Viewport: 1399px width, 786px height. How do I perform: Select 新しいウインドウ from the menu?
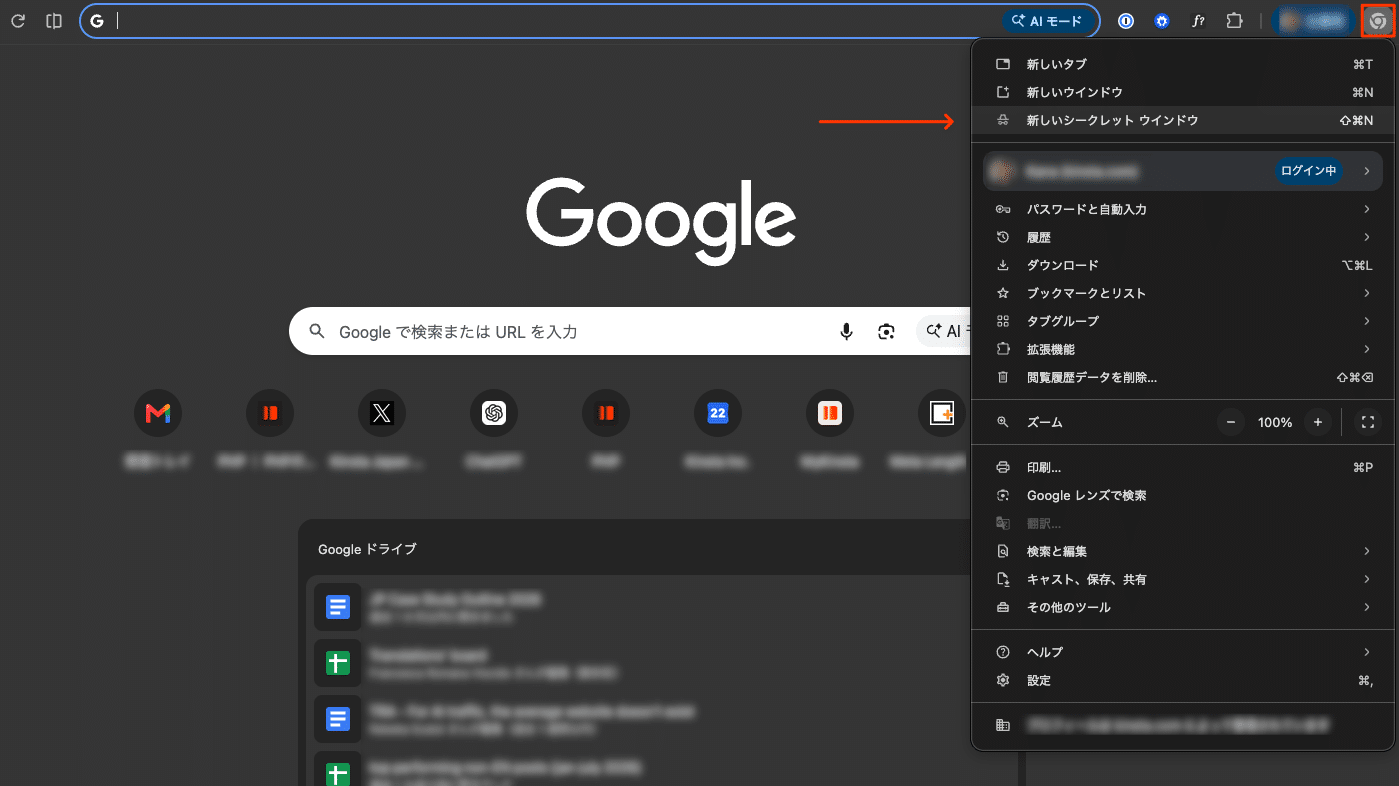1183,92
